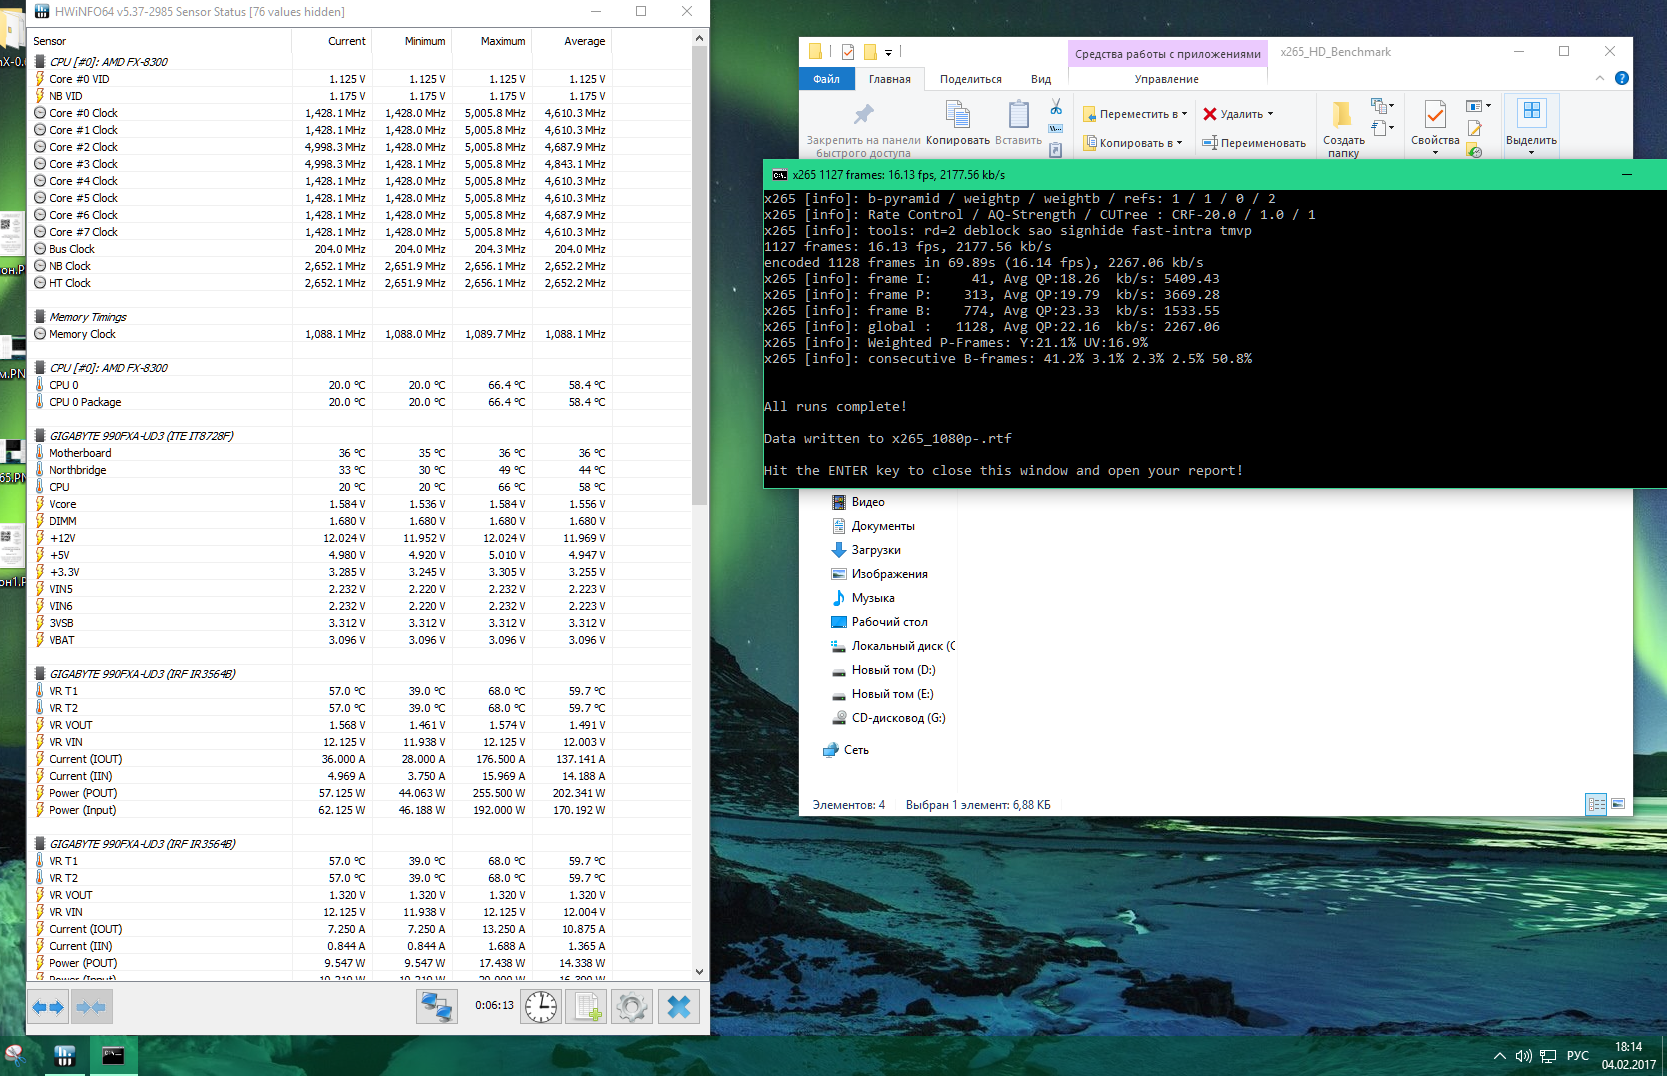The image size is (1667, 1076).
Task: Click the HWiNFO remote network monitoring icon
Action: pyautogui.click(x=437, y=1007)
